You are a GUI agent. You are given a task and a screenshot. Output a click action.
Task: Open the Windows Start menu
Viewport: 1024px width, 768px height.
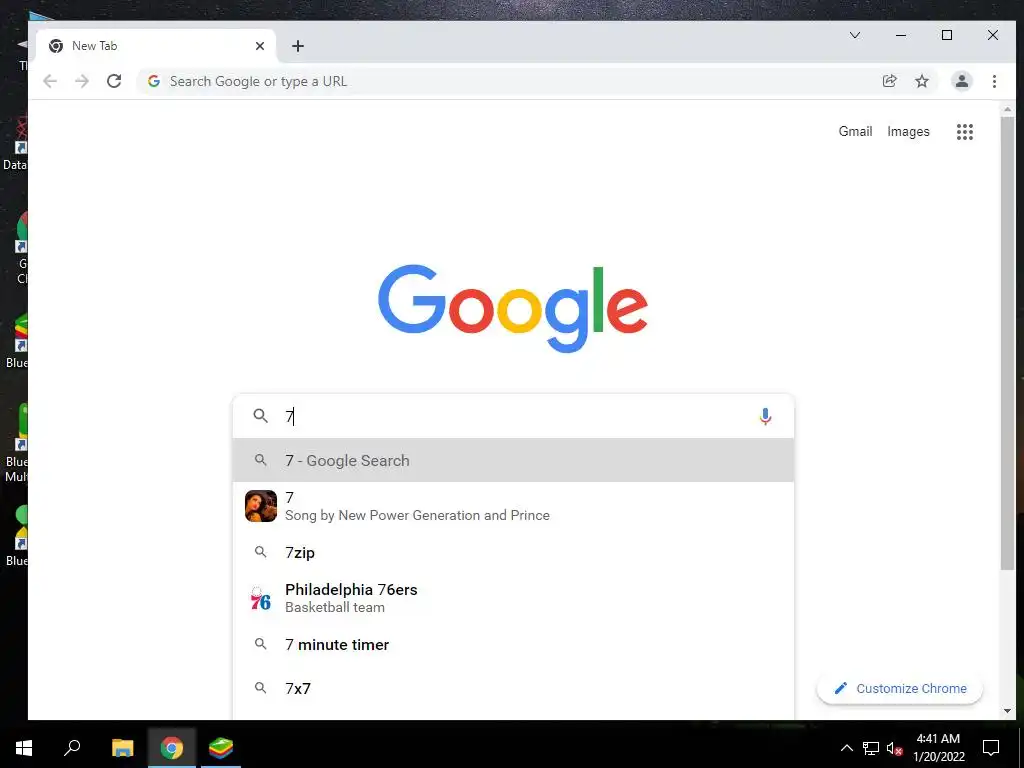24,748
